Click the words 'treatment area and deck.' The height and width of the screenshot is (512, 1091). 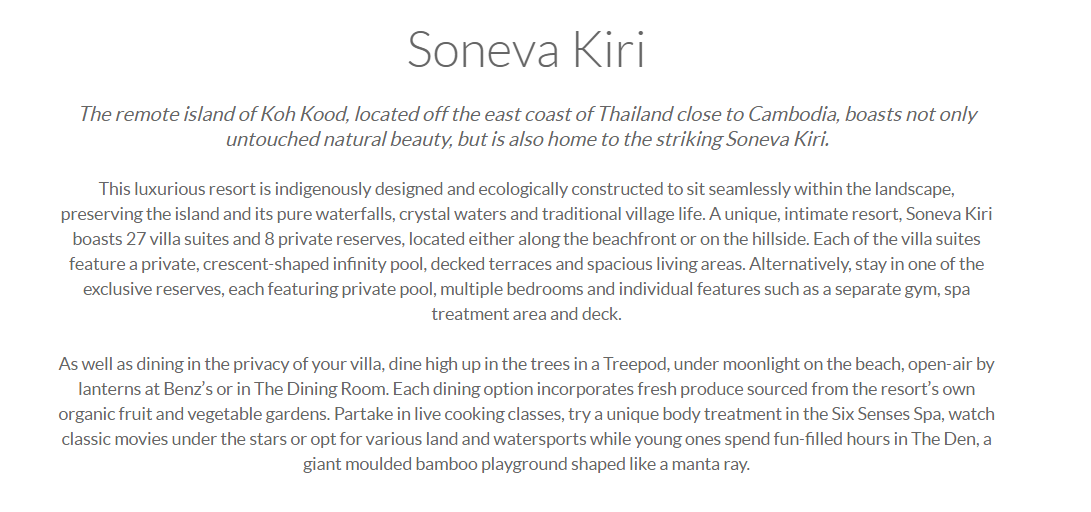(x=526, y=314)
